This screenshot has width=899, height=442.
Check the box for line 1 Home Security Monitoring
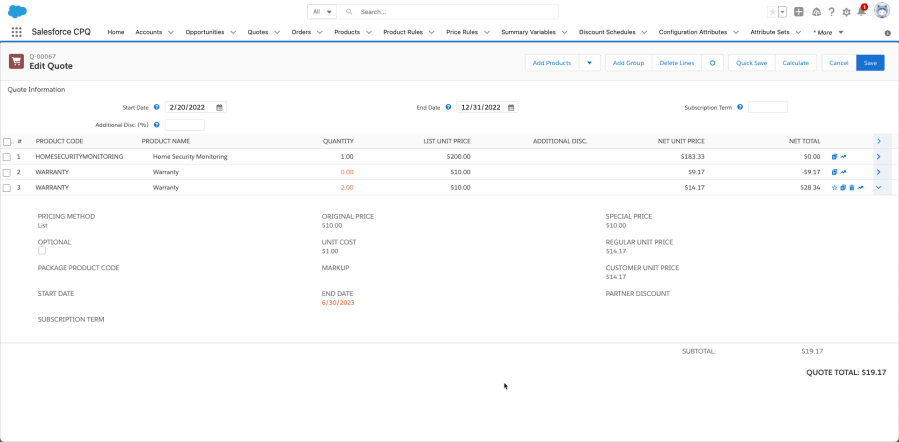(7, 157)
